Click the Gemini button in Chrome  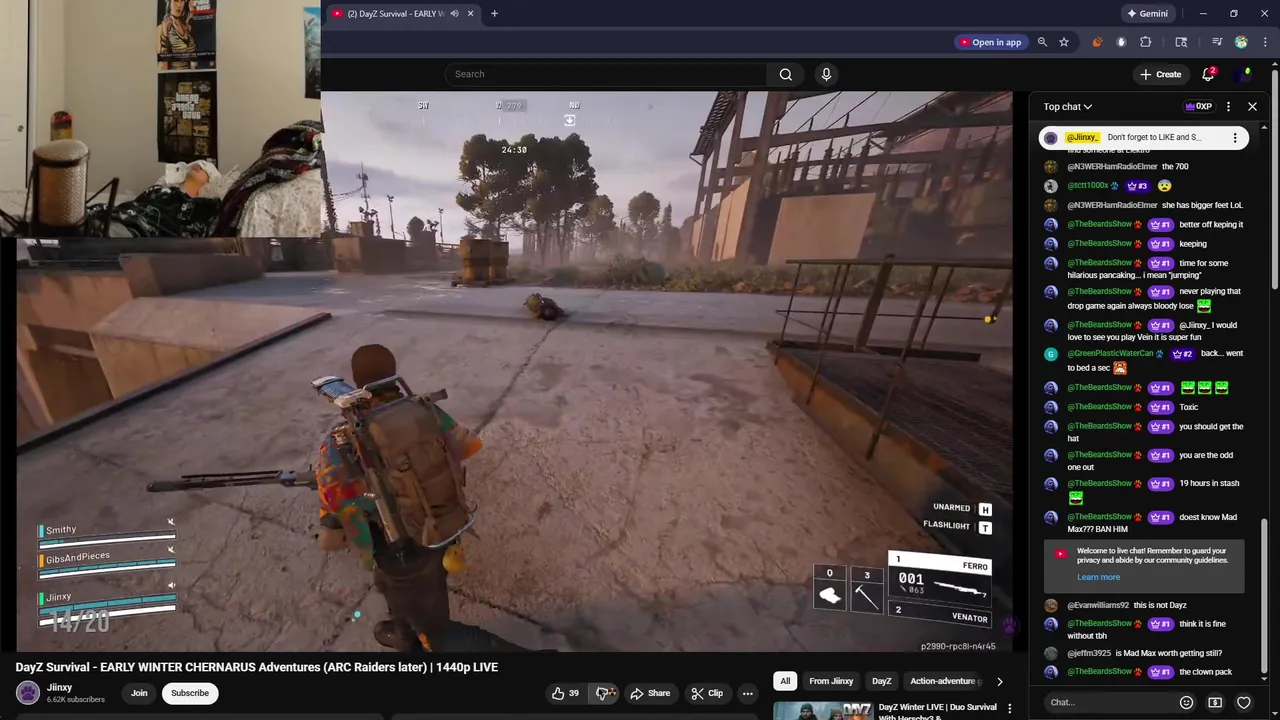(x=1147, y=14)
